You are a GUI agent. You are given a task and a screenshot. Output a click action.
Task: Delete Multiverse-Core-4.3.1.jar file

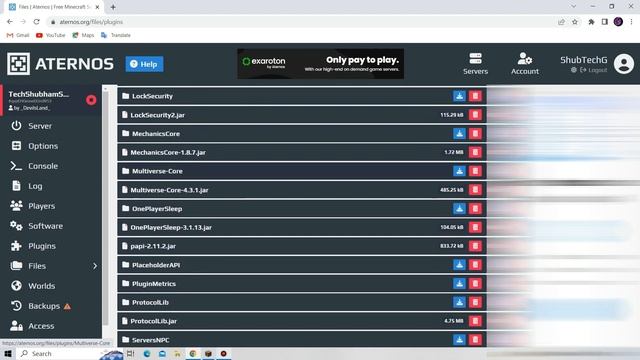tap(475, 190)
